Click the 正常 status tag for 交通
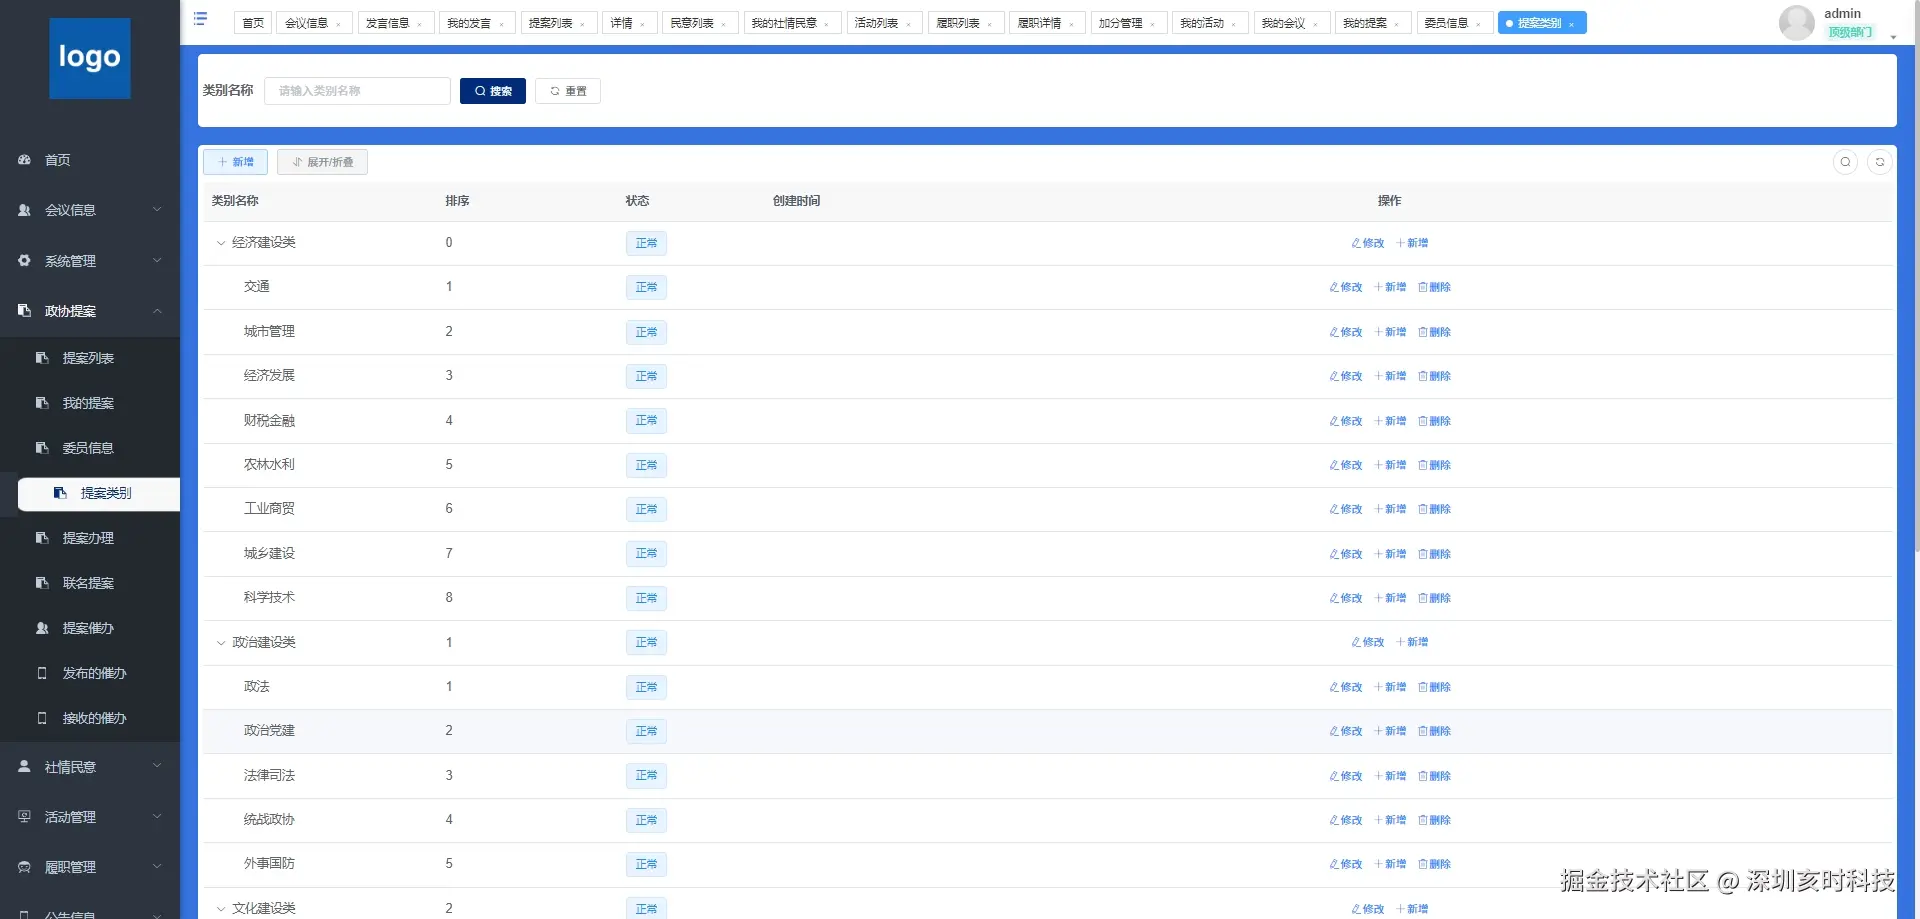The image size is (1920, 919). point(646,287)
